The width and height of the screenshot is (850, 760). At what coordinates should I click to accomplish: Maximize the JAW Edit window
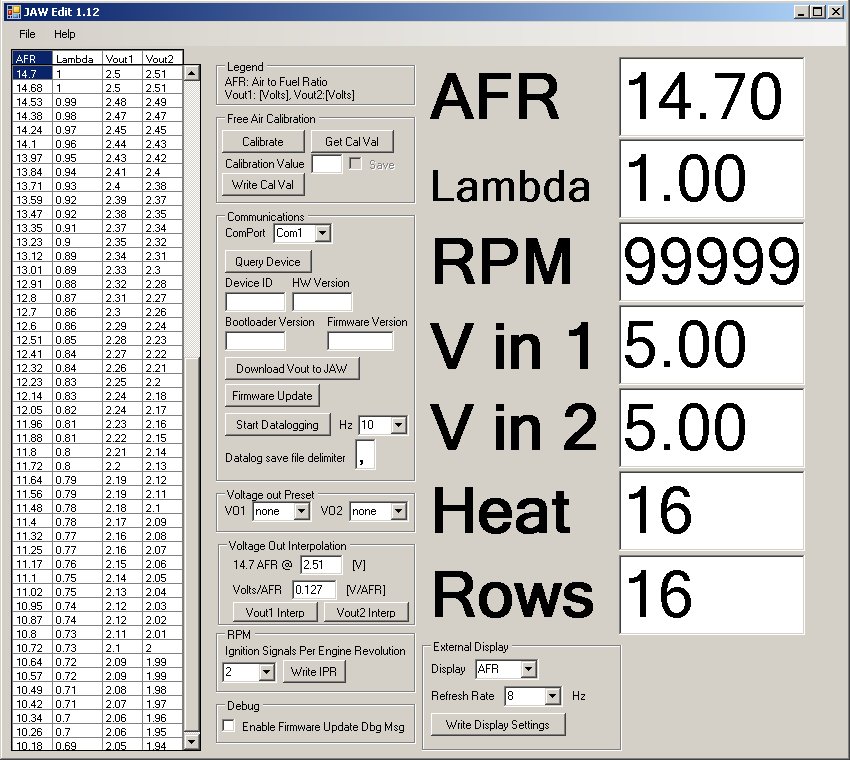[x=817, y=11]
